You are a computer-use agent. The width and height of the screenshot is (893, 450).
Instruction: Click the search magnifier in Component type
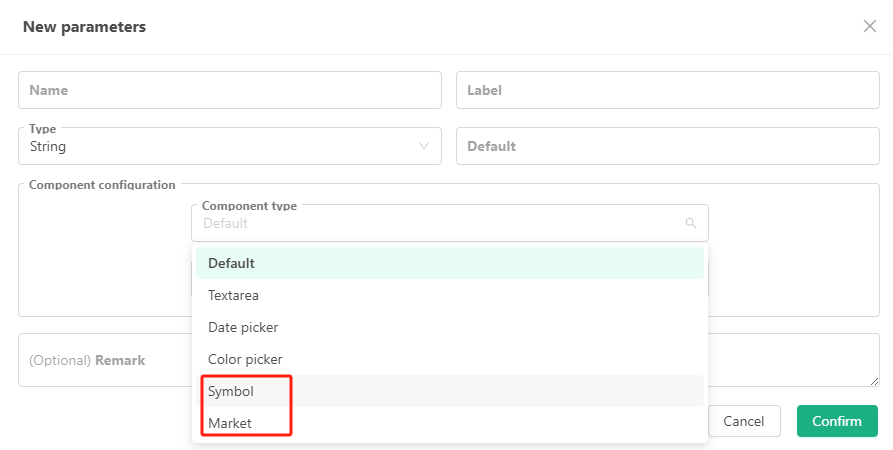point(690,223)
